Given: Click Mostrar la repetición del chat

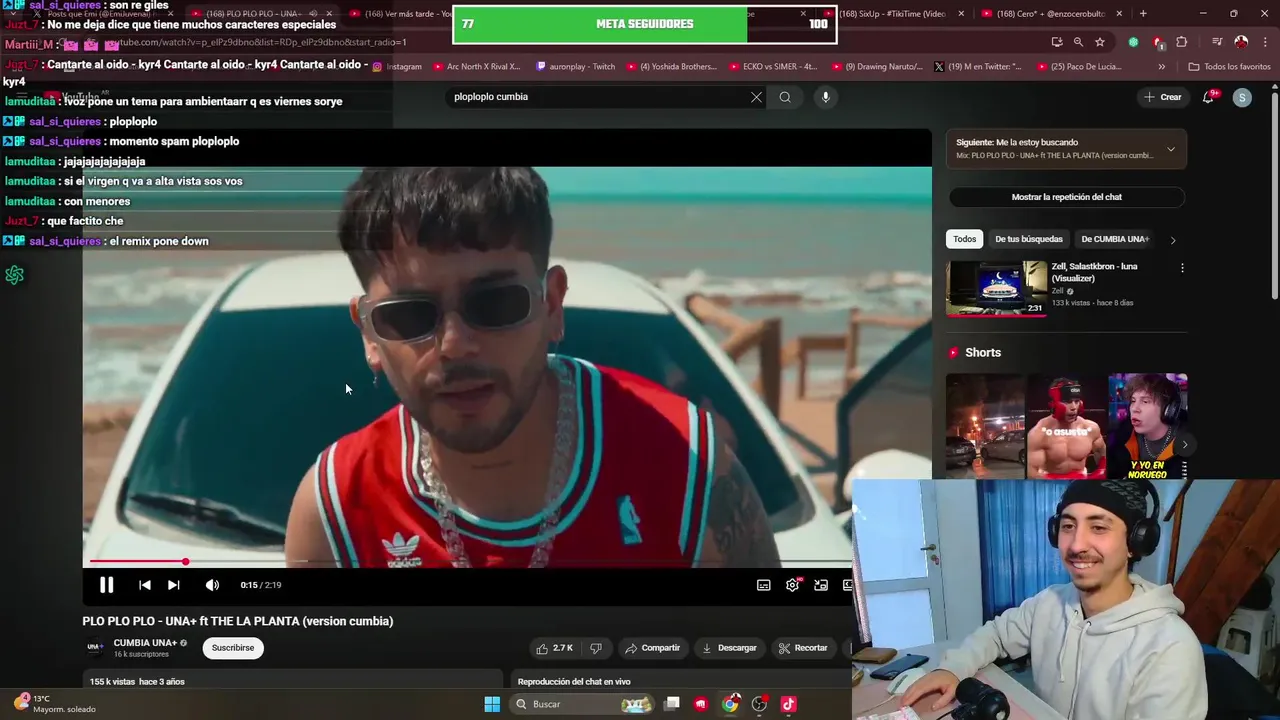Looking at the screenshot, I should (1067, 197).
